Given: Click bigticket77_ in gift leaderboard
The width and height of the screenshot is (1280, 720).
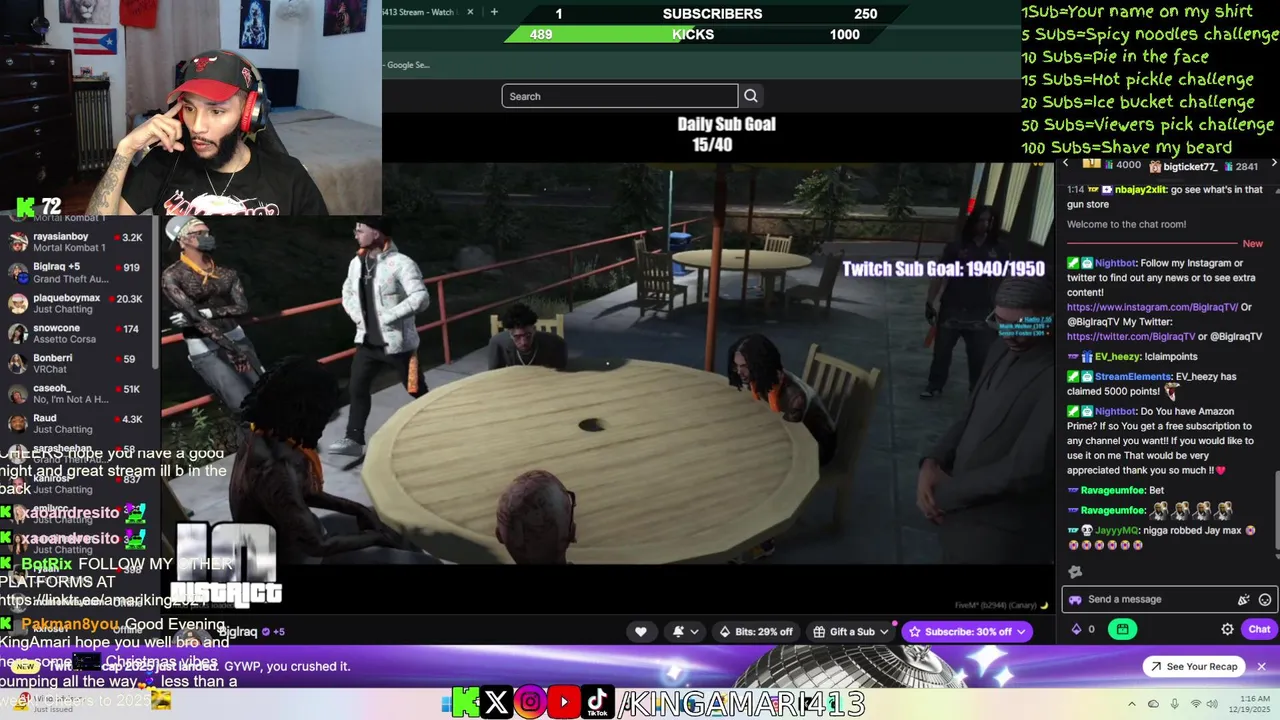Looking at the screenshot, I should (1190, 167).
